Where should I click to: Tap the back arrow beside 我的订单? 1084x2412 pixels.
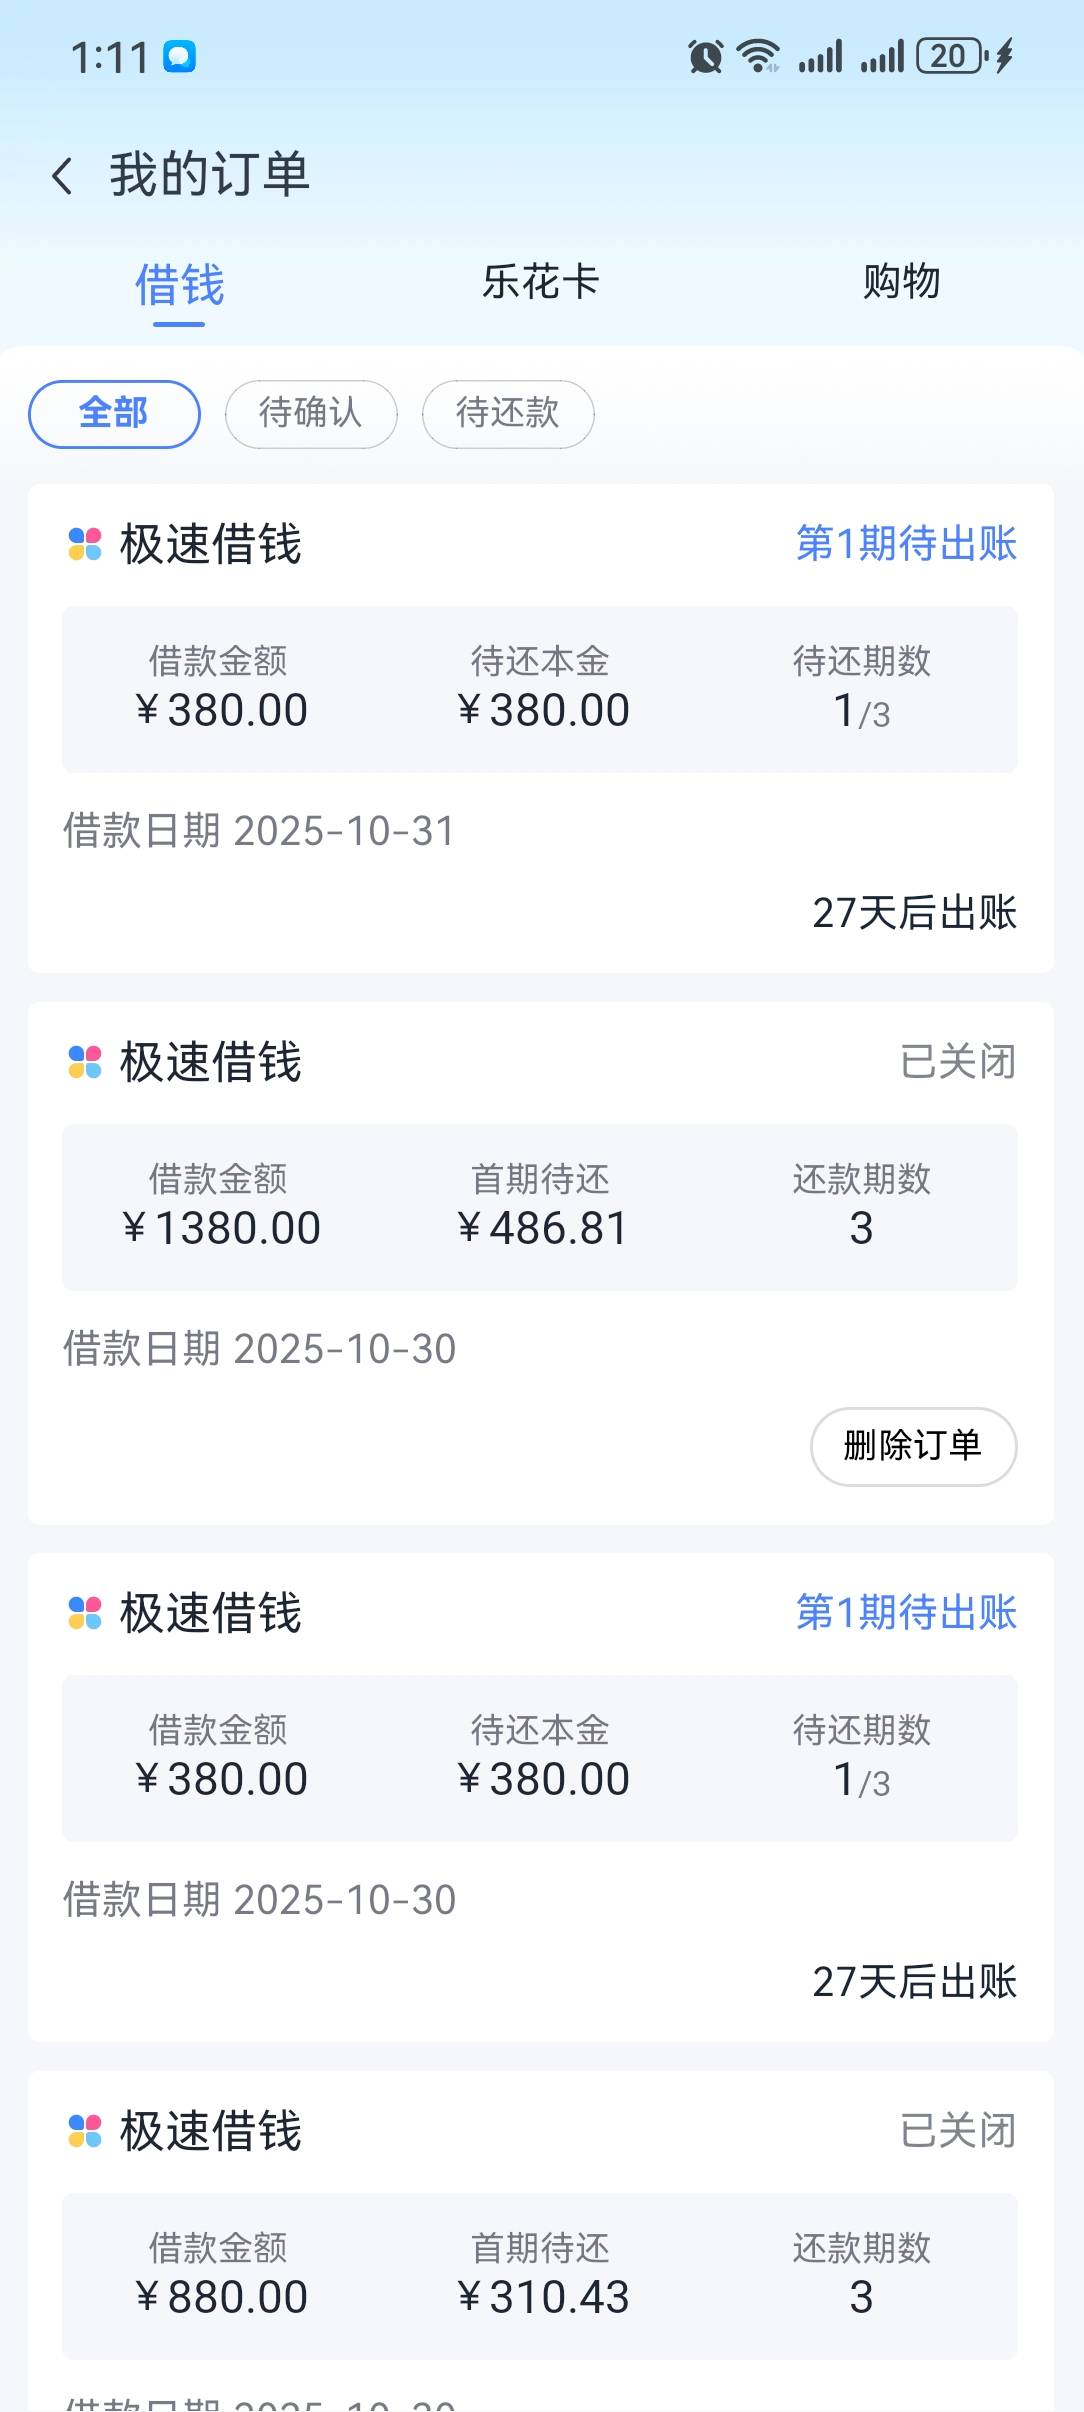[62, 176]
